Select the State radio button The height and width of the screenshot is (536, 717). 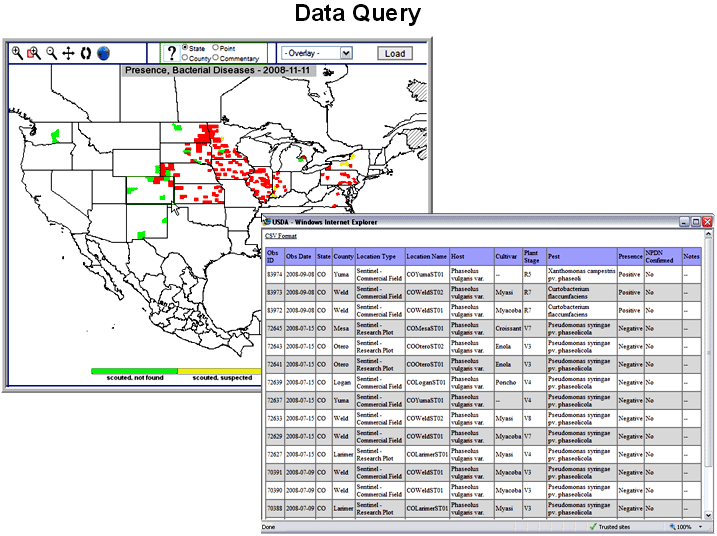[x=187, y=47]
